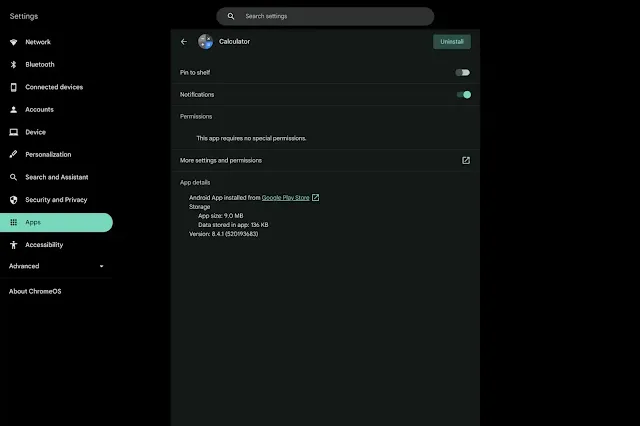Click the Bluetooth icon in sidebar
The image size is (640, 426).
(13, 64)
